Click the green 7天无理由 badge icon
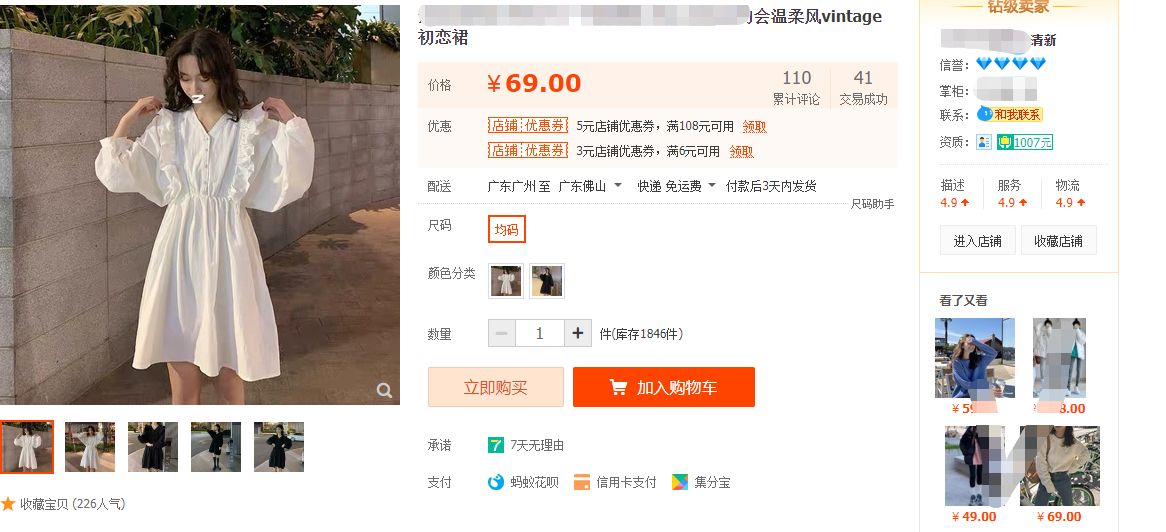The image size is (1166, 532). click(x=496, y=445)
